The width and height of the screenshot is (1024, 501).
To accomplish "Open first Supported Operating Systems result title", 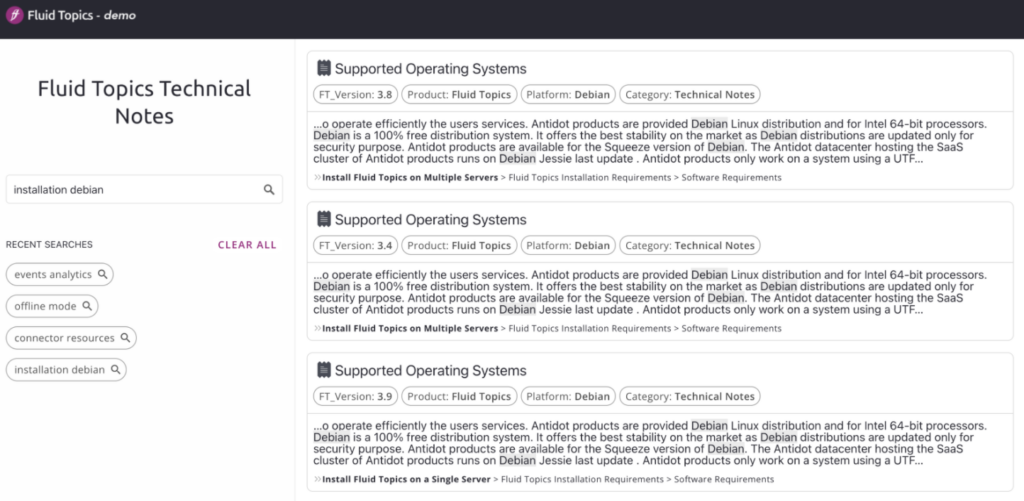I will (x=430, y=69).
